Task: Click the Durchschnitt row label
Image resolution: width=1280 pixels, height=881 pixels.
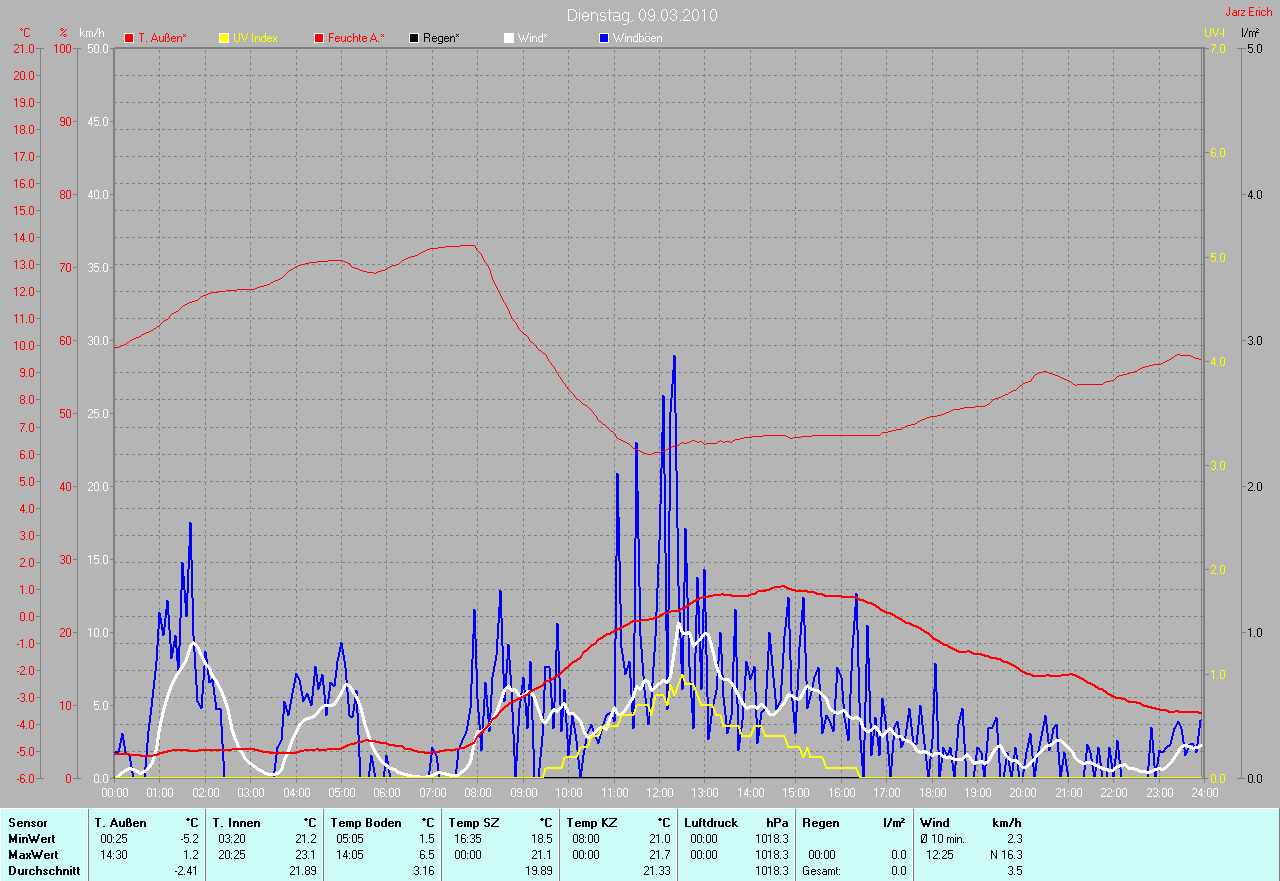Action: [x=44, y=871]
